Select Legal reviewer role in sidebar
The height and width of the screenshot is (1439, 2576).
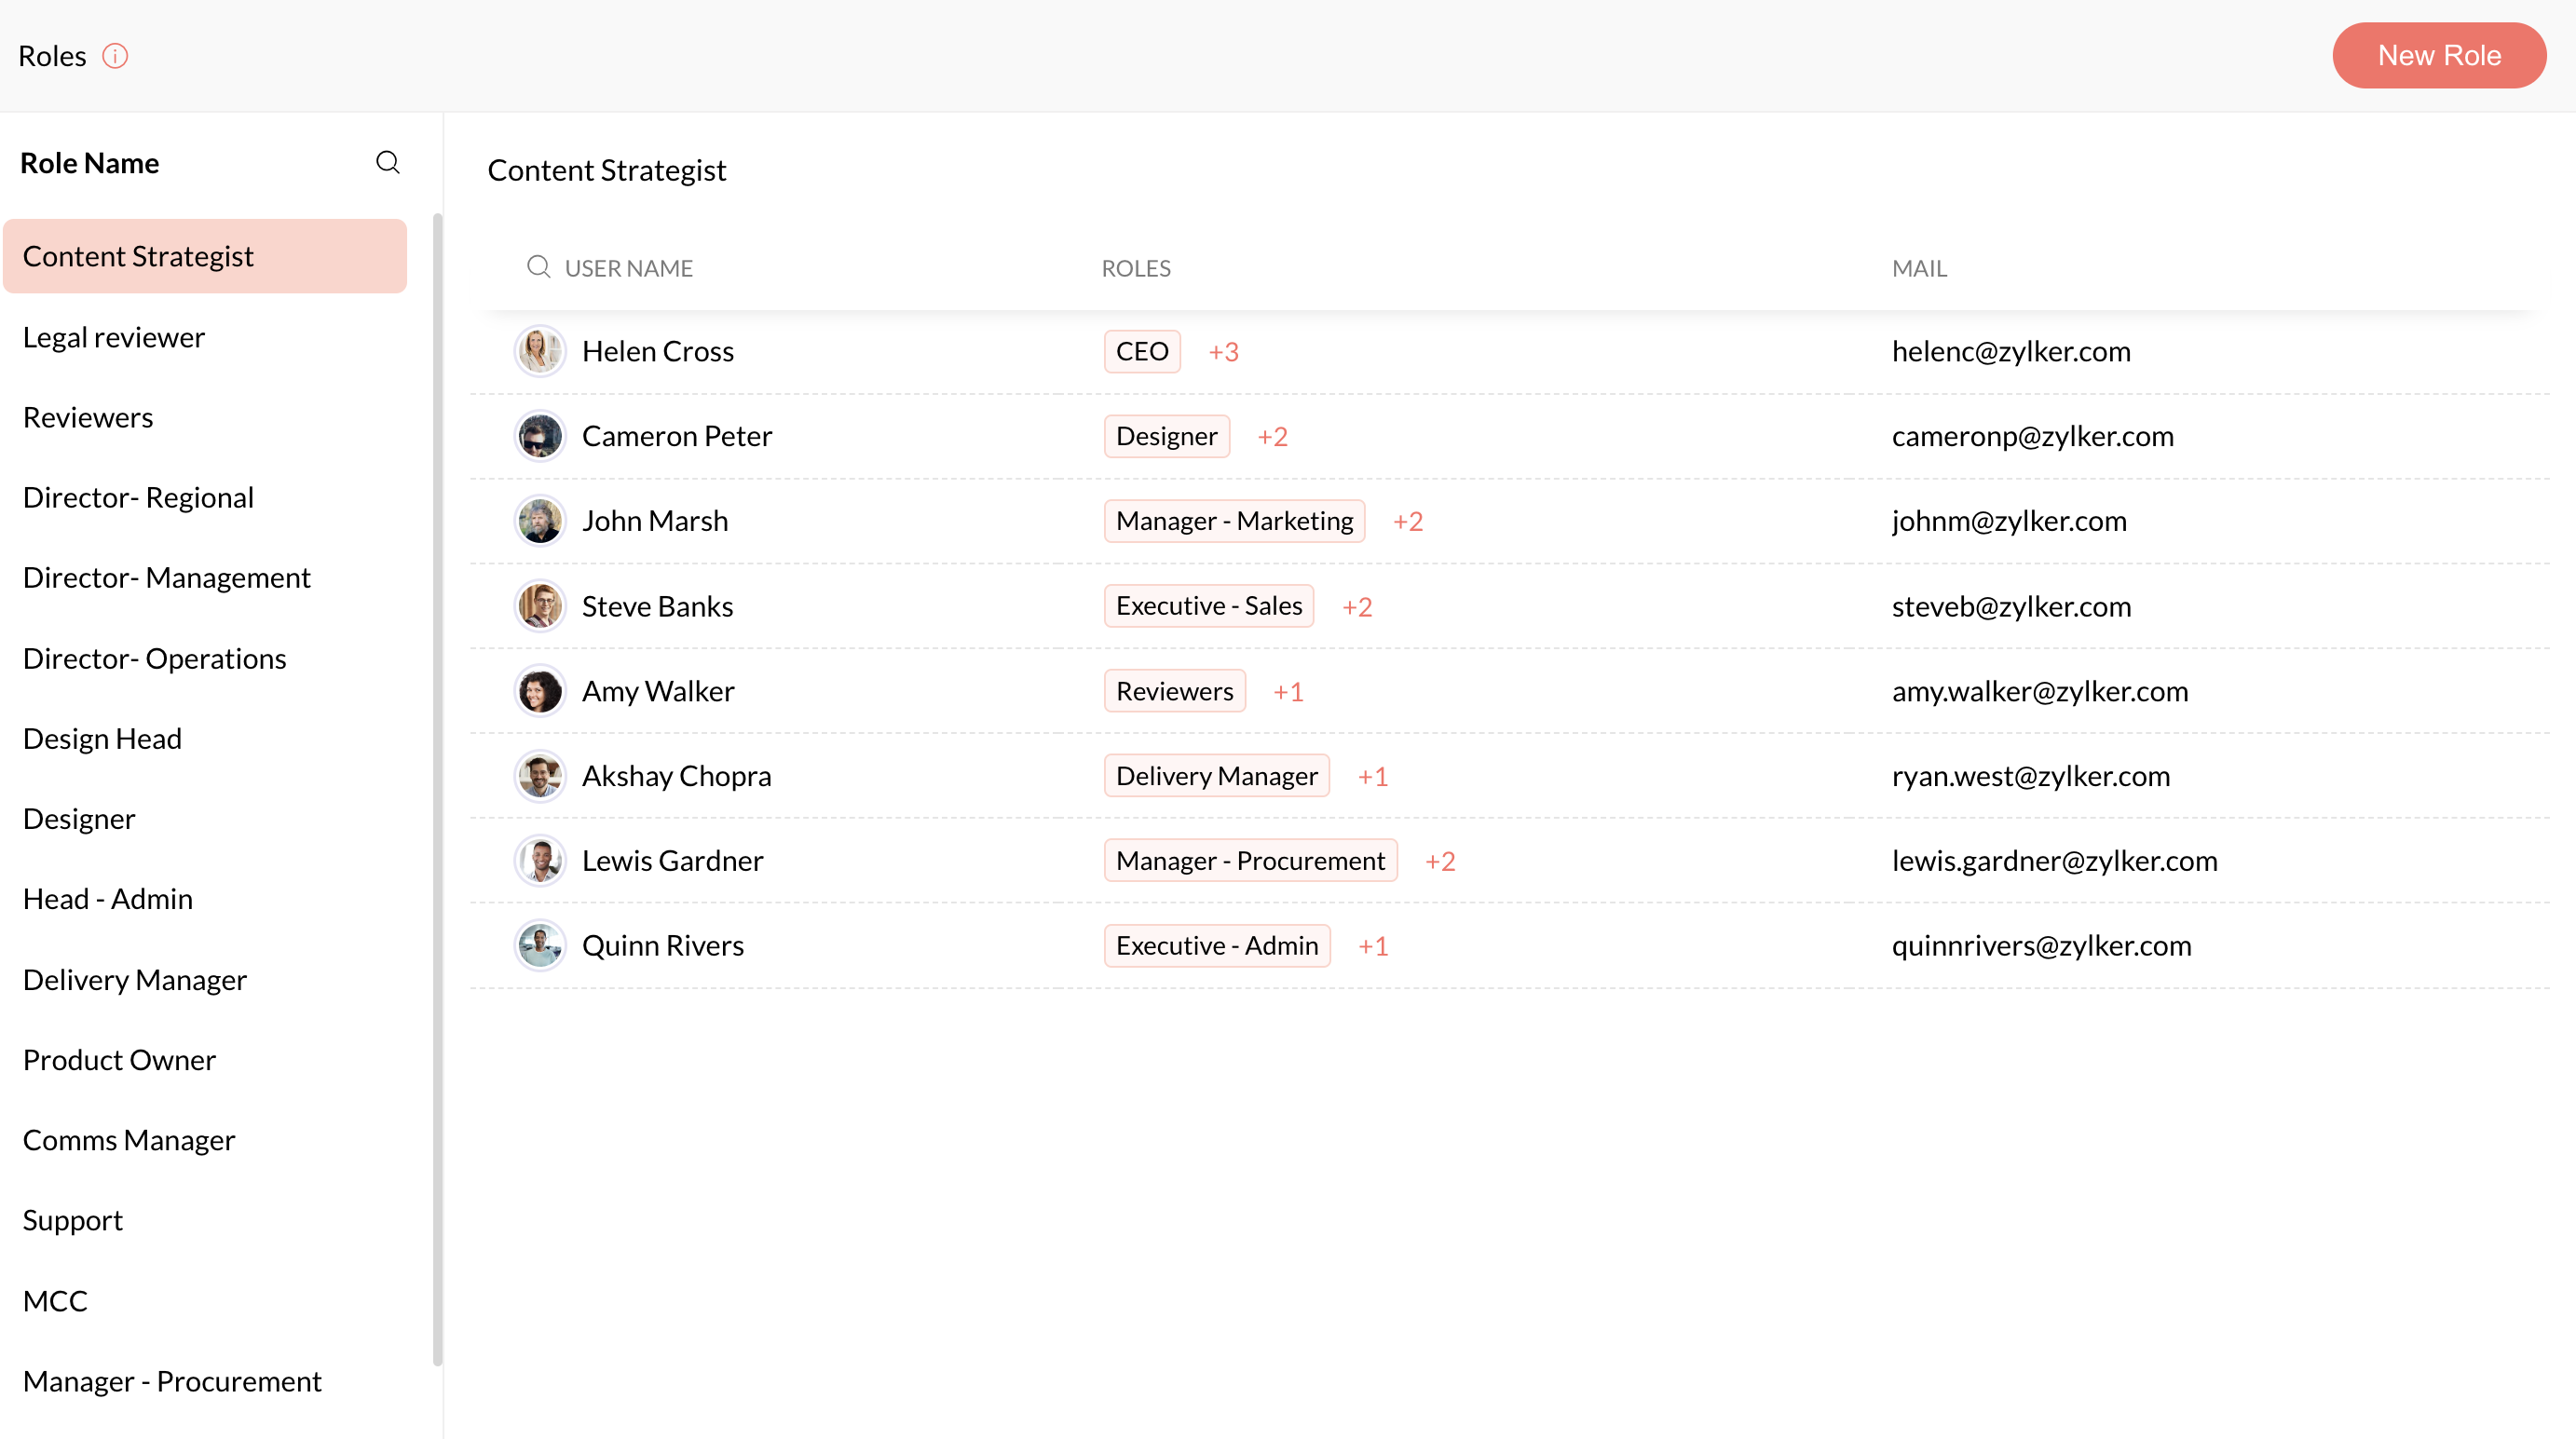point(114,337)
